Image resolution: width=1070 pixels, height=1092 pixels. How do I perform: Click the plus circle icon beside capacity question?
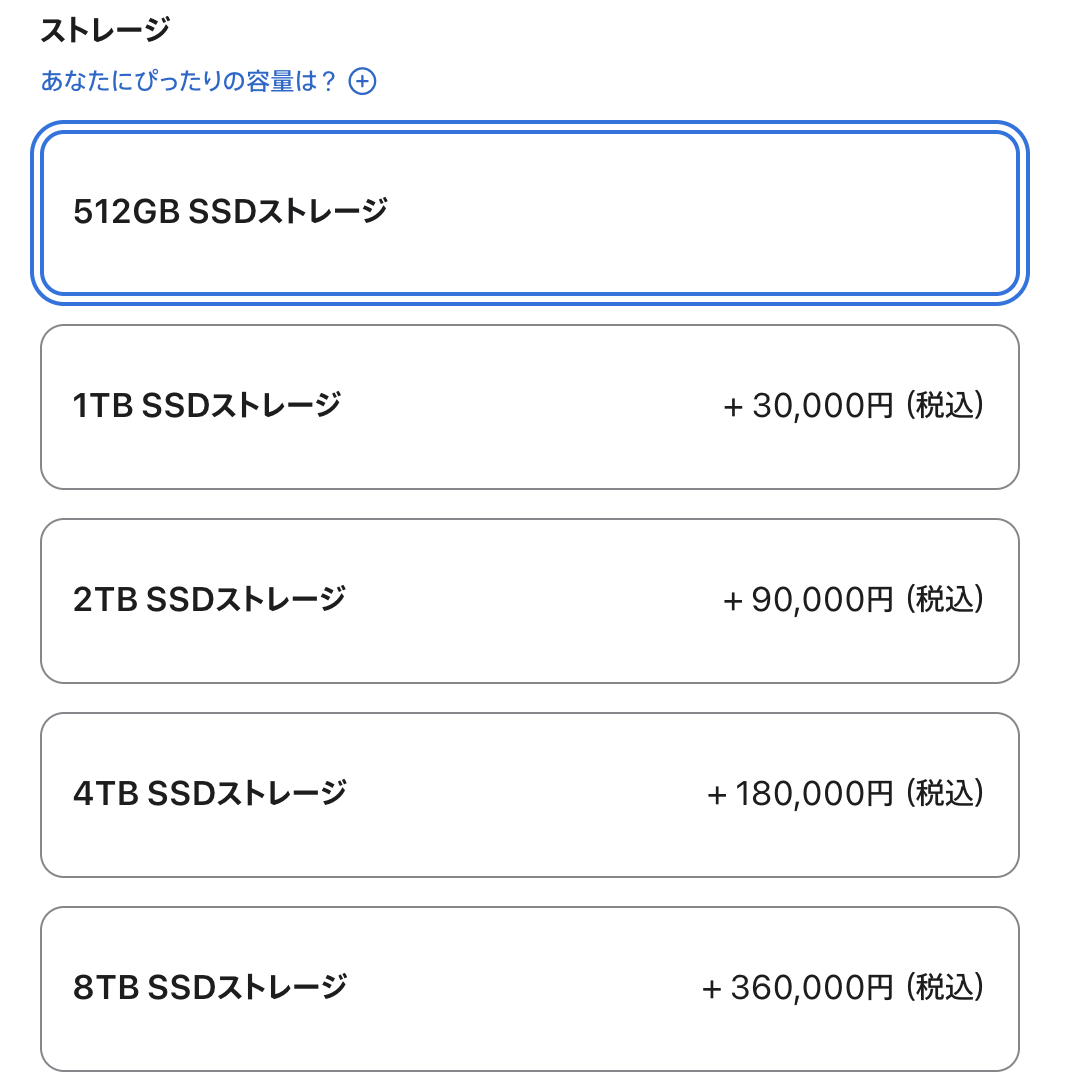362,81
